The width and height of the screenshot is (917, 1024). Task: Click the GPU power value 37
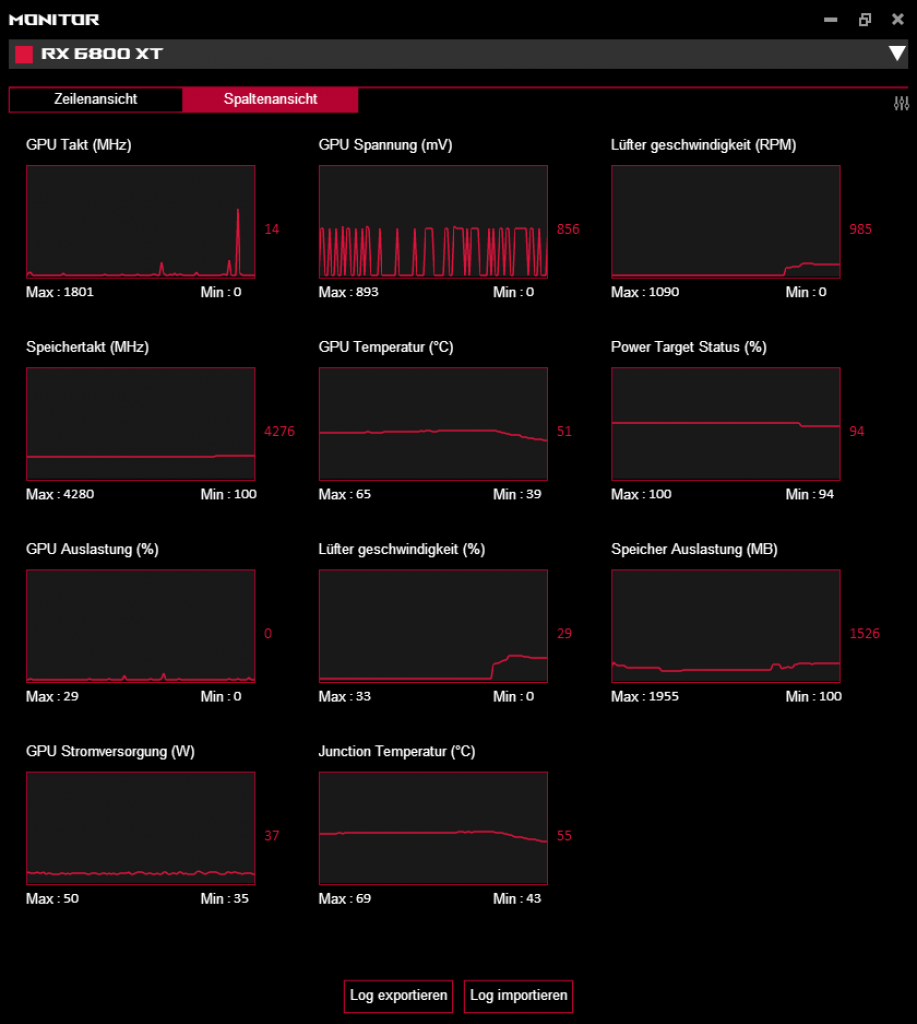tap(272, 836)
